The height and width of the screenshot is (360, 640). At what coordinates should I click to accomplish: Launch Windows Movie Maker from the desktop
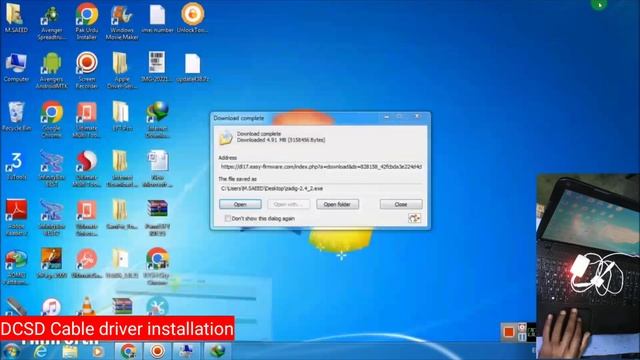pos(122,22)
